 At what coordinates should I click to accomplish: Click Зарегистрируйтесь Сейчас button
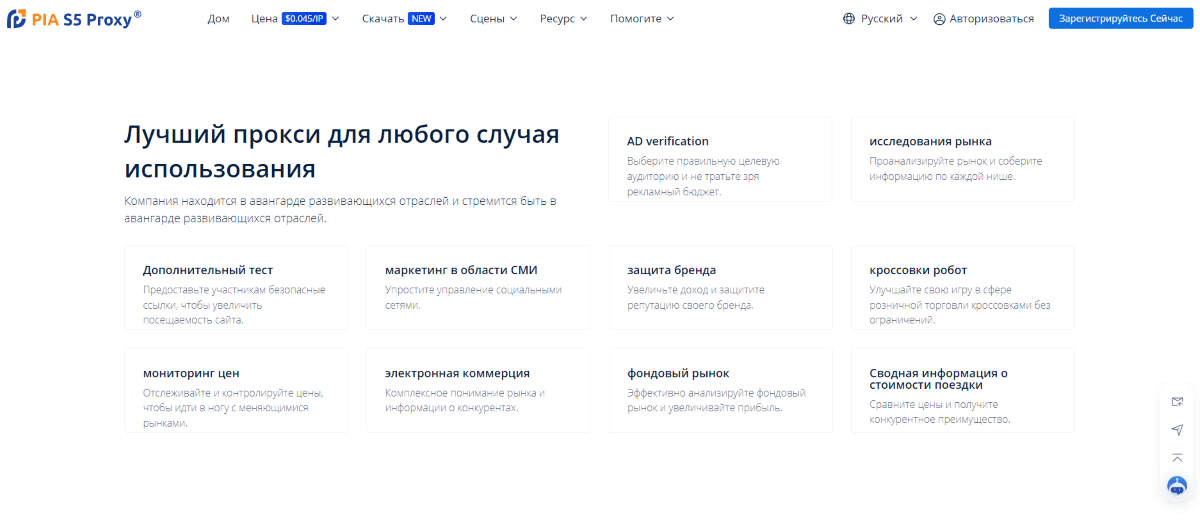(x=1121, y=18)
